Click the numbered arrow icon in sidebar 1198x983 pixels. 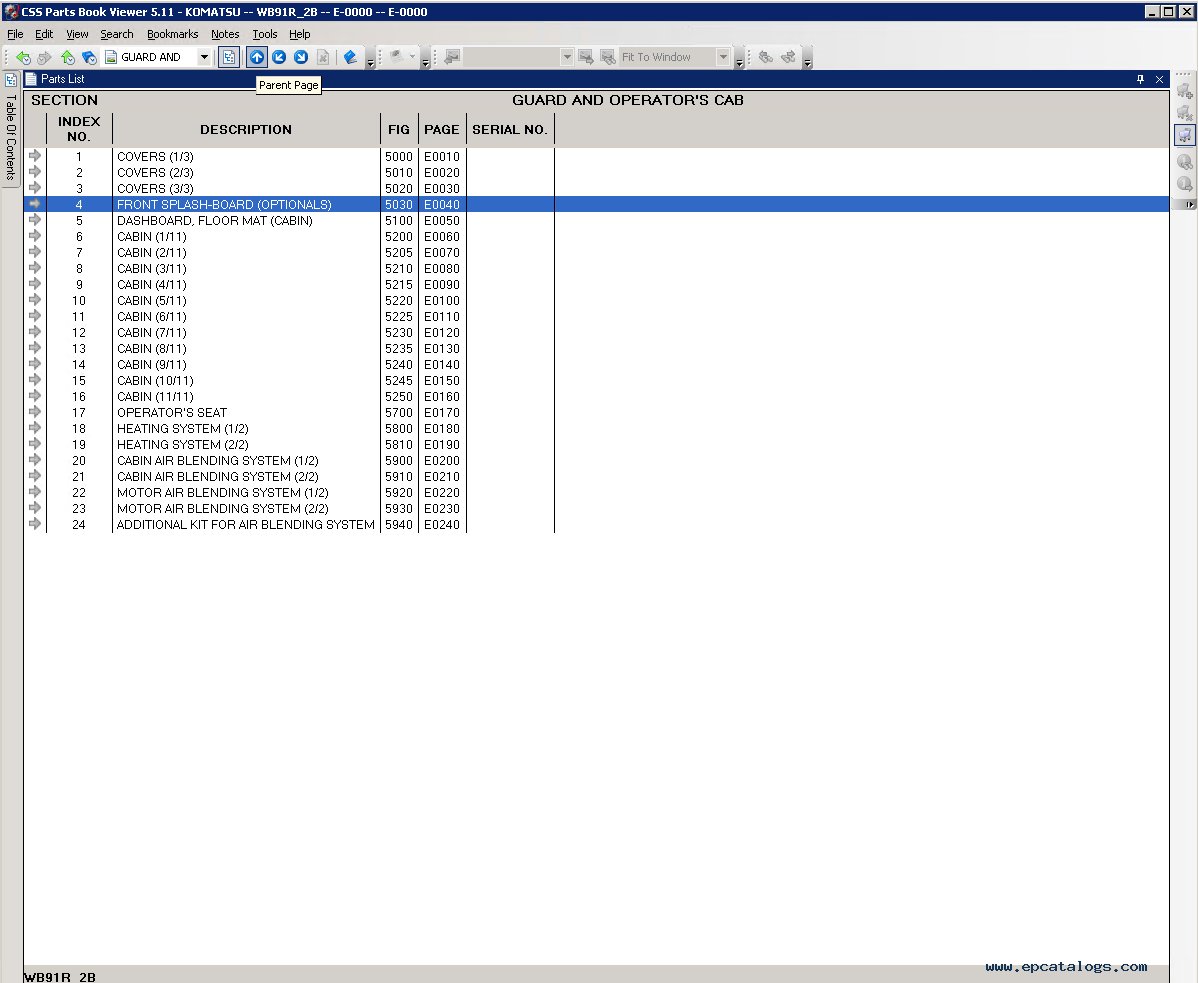click(x=1184, y=184)
